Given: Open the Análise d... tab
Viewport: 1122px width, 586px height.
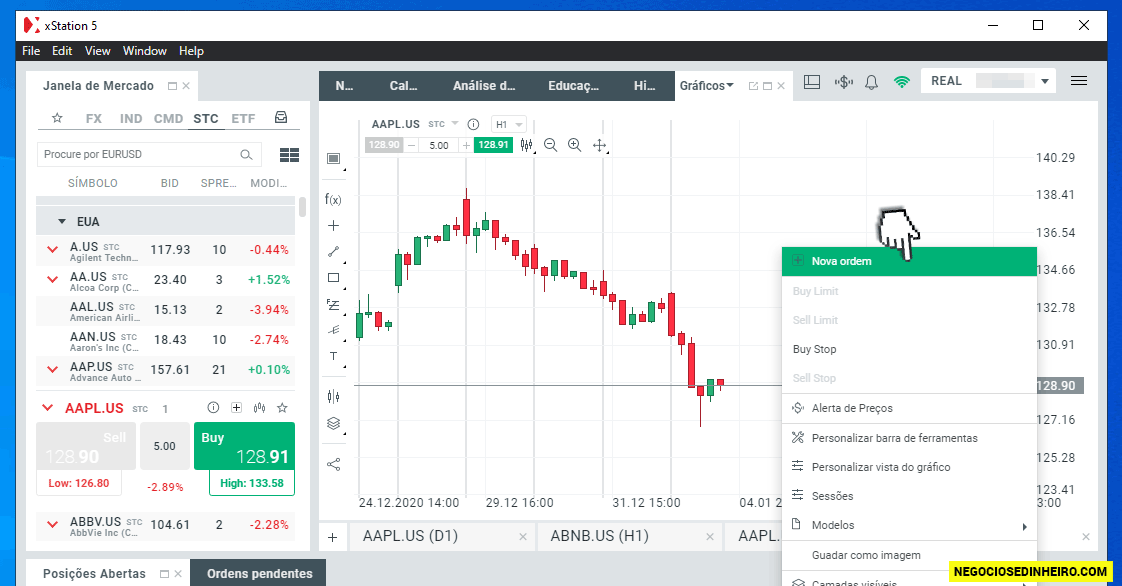Looking at the screenshot, I should pyautogui.click(x=484, y=86).
